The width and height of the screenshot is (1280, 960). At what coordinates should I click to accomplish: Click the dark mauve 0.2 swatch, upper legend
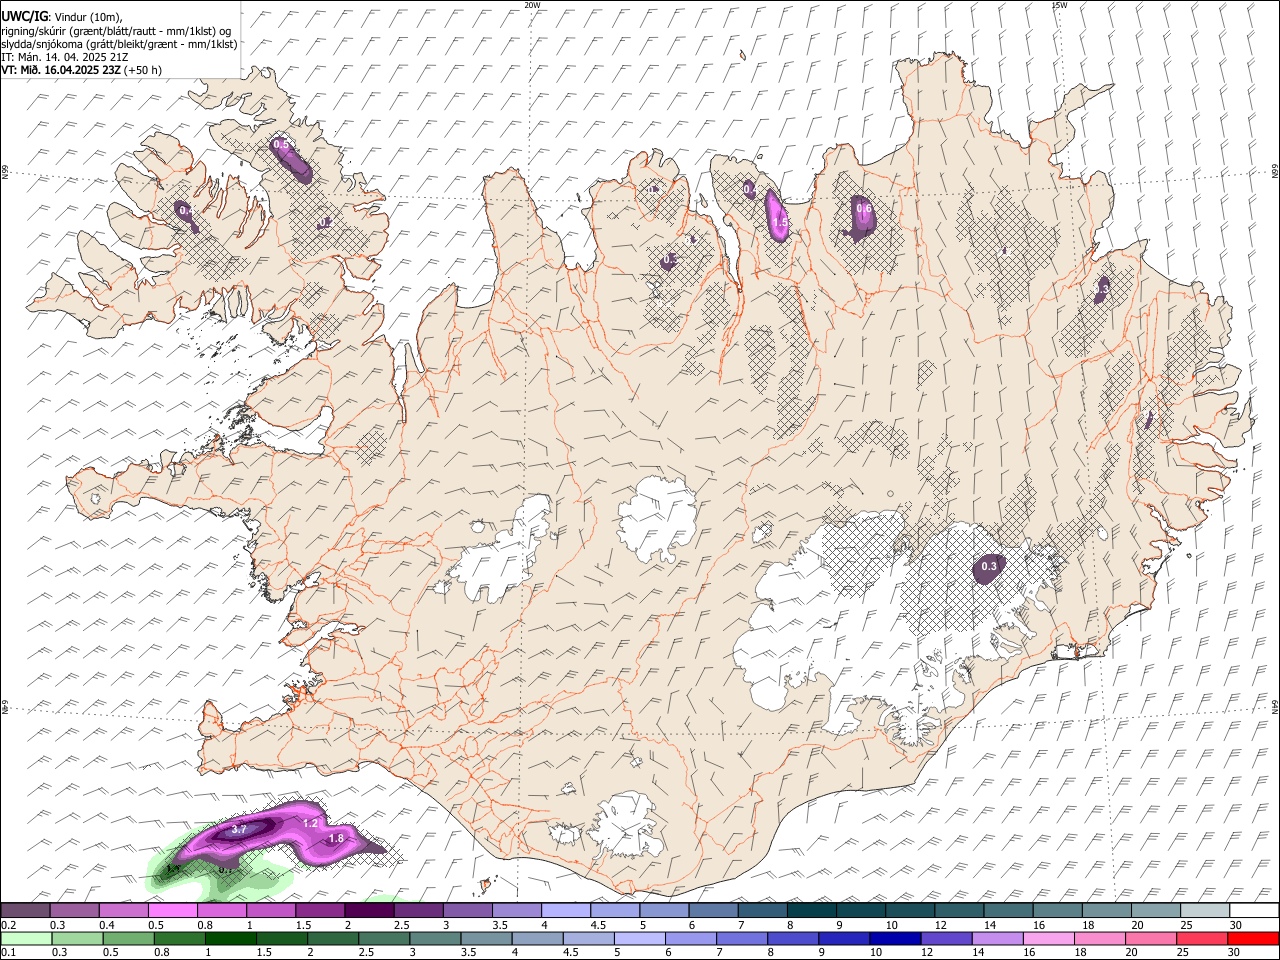(25, 910)
